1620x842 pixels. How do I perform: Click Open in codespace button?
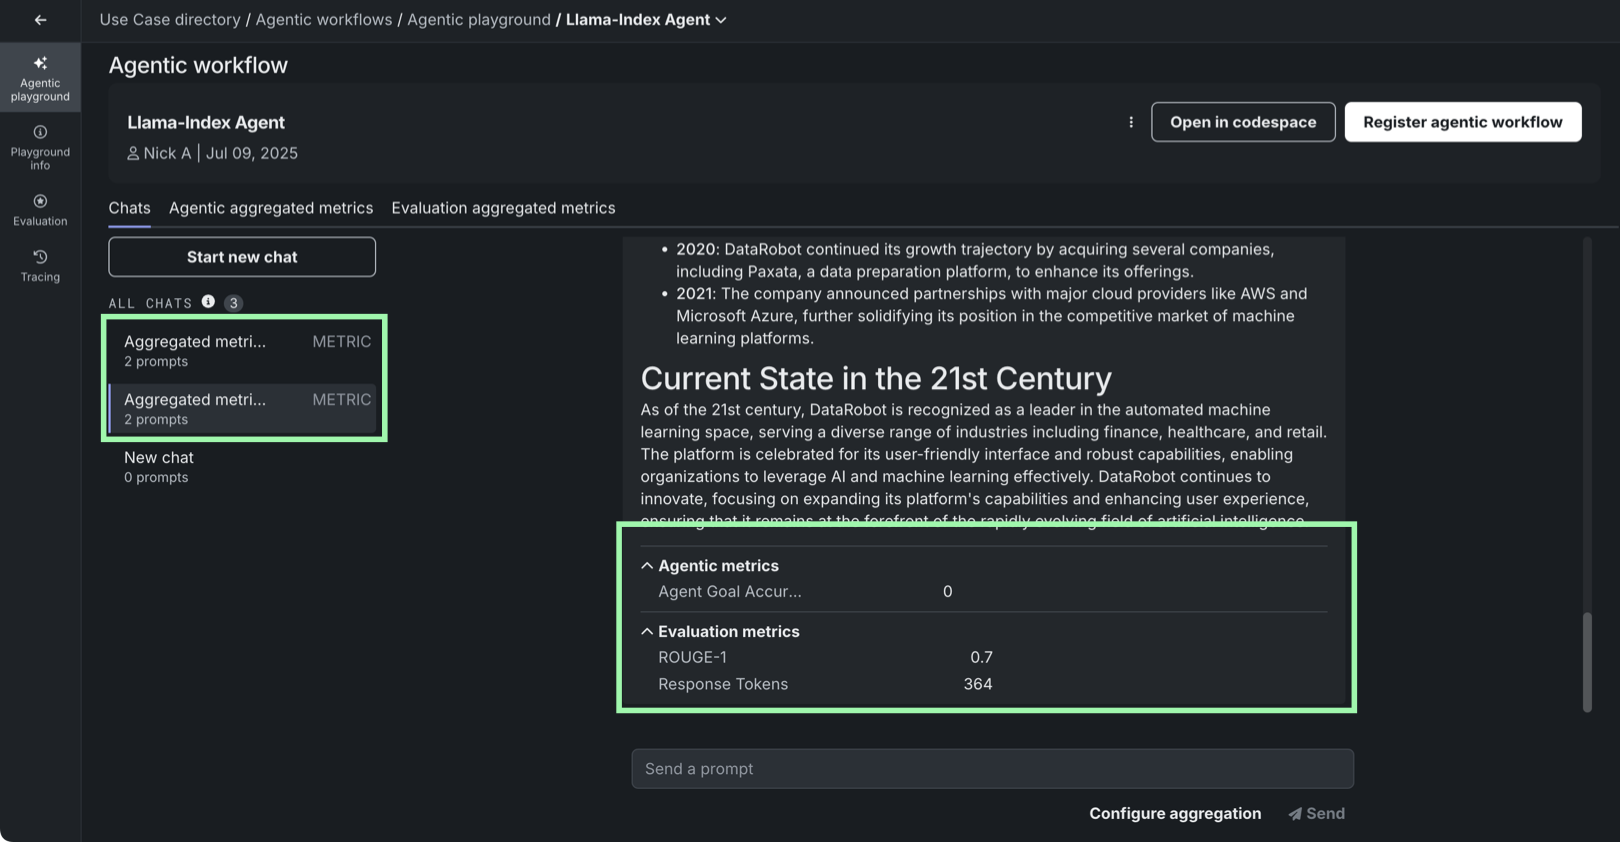[x=1242, y=122]
